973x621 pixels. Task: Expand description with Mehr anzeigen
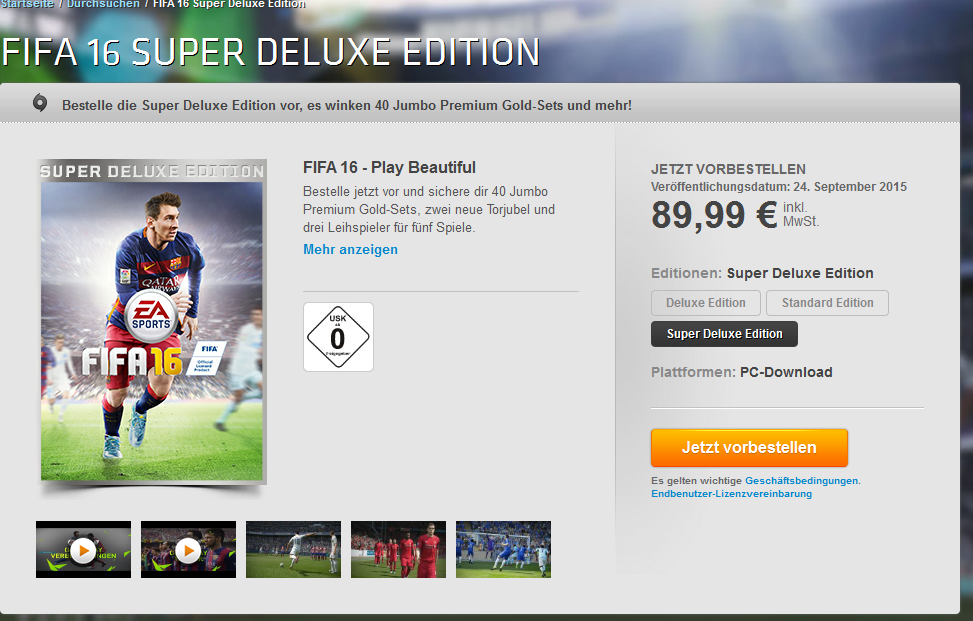[x=351, y=249]
